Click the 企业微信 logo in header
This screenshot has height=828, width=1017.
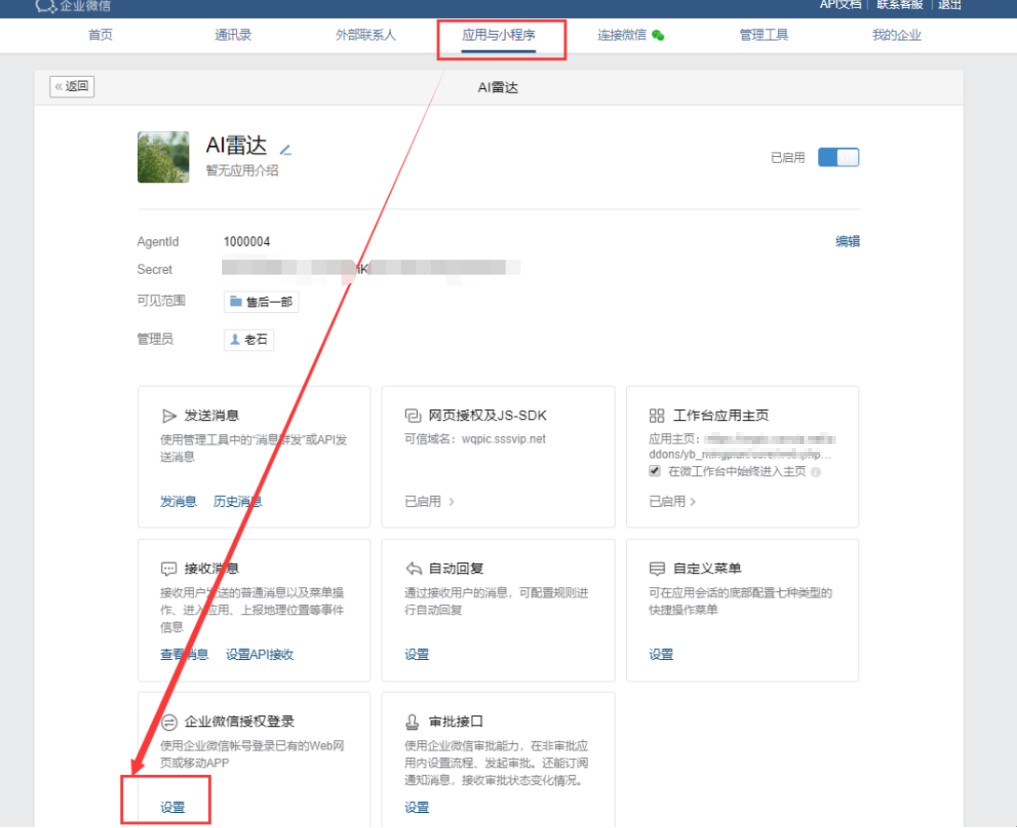(x=73, y=6)
